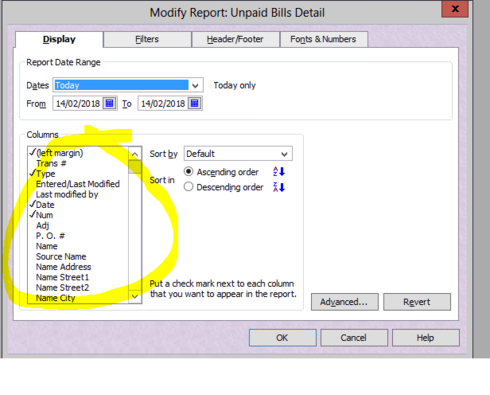Check the Entered/Last Modified column
The width and height of the screenshot is (490, 395).
(78, 184)
